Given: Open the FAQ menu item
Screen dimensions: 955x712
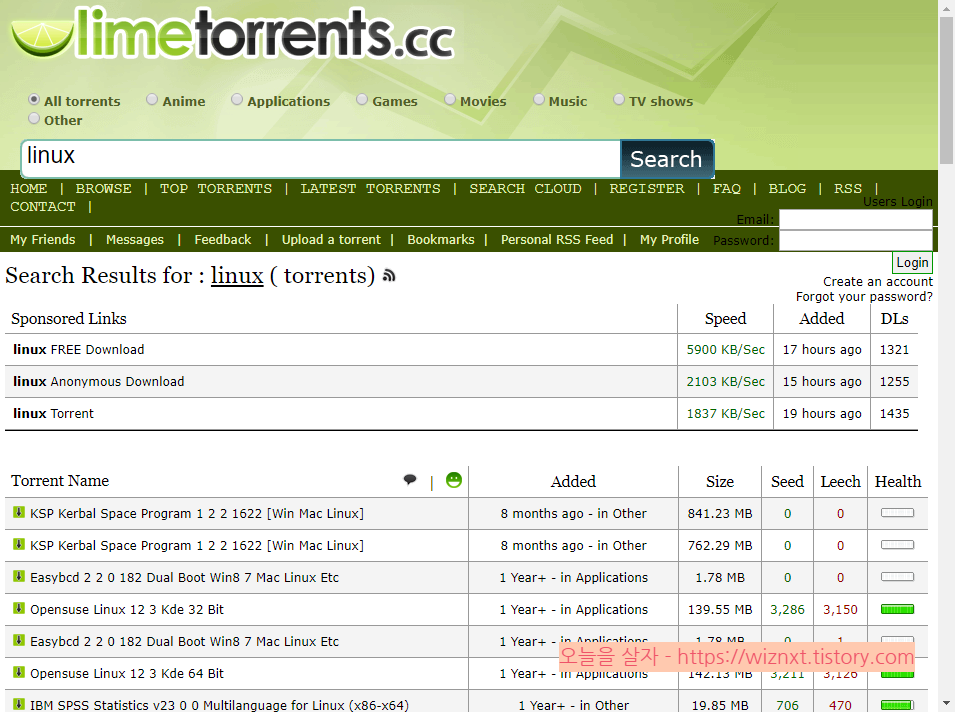Looking at the screenshot, I should click(x=727, y=189).
